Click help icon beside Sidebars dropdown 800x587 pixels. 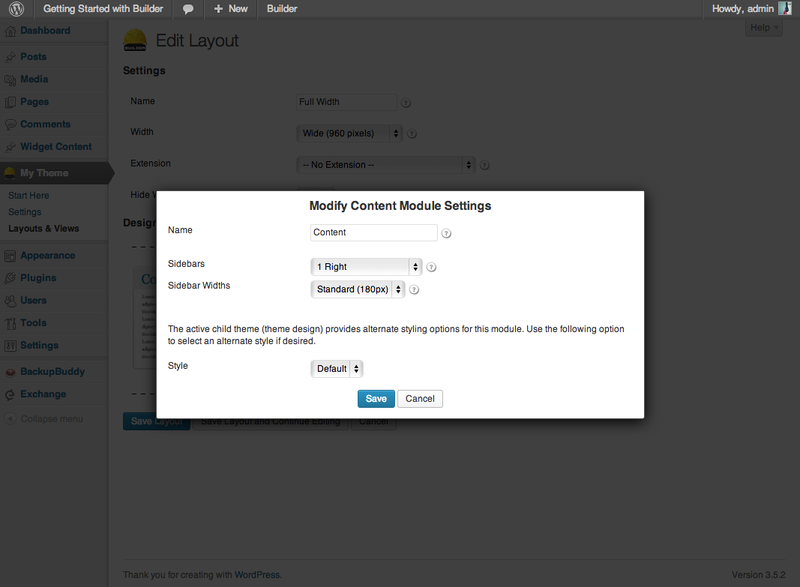(431, 267)
